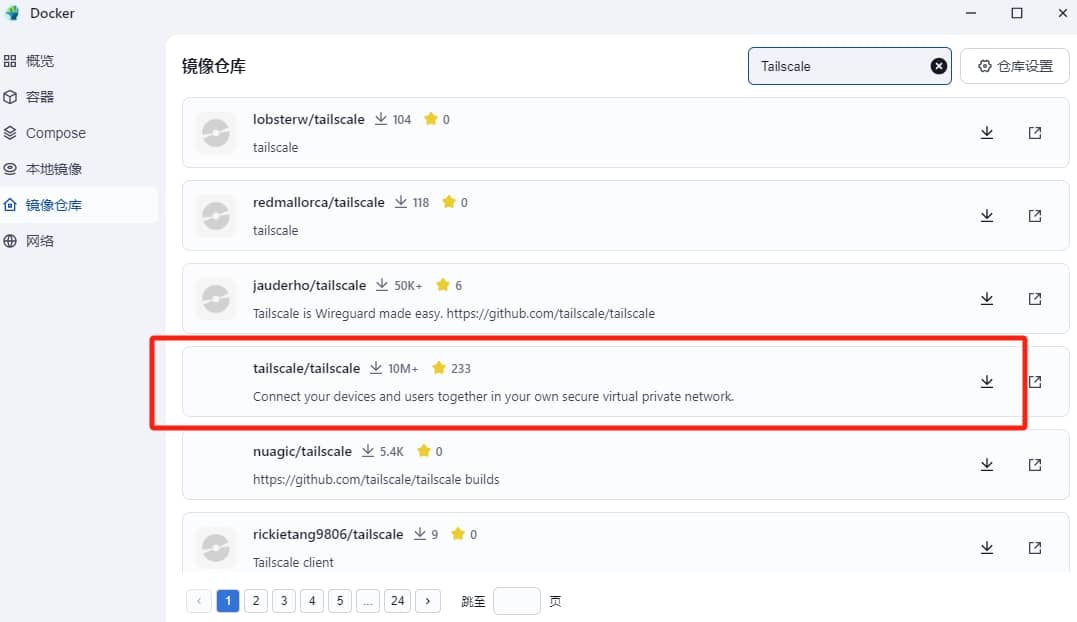Viewport: 1077px width, 622px height.
Task: Click the 233 star count
Action: [x=461, y=369]
